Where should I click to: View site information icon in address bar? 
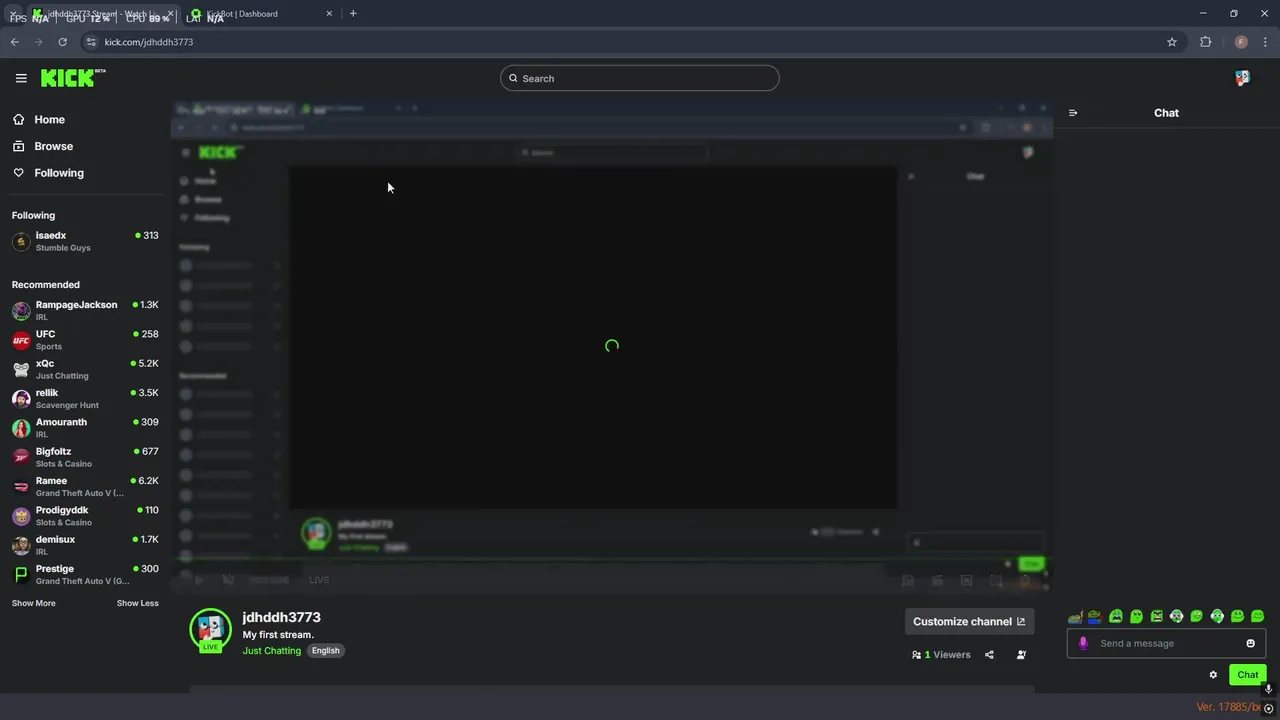point(91,42)
